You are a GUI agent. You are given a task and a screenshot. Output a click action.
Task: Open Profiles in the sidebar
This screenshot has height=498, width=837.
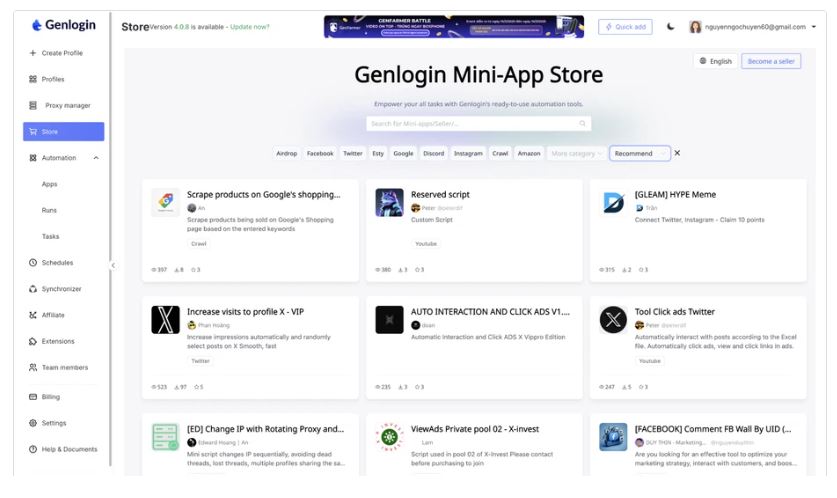(53, 79)
